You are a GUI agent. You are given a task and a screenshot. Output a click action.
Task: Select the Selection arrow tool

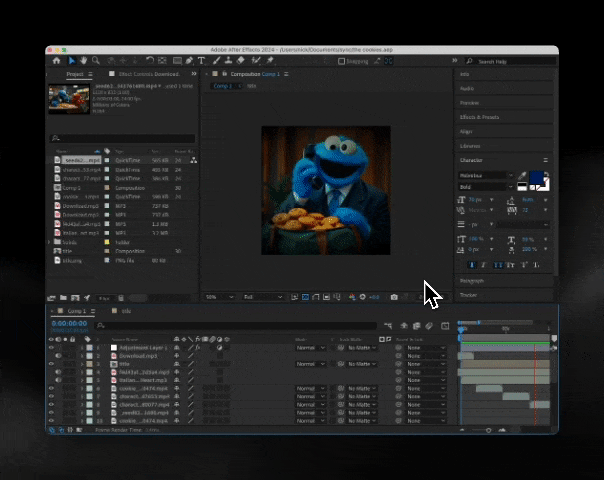(72, 60)
